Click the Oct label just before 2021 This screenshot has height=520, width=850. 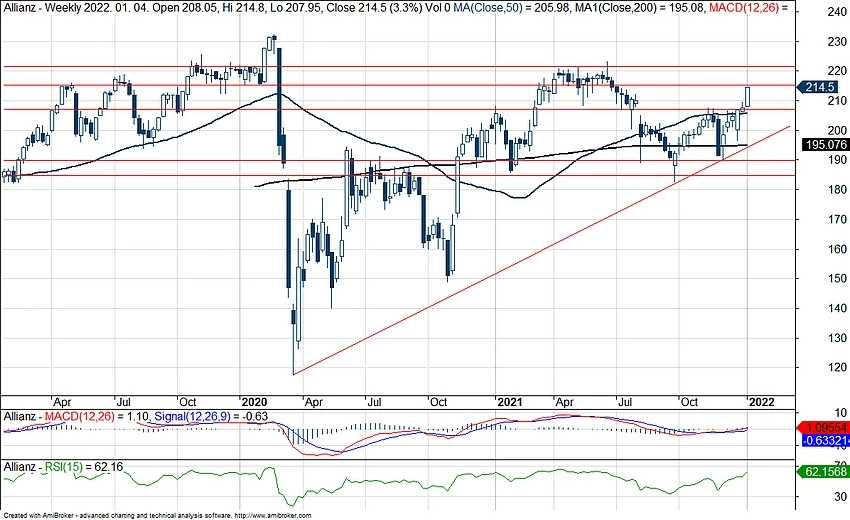(438, 402)
